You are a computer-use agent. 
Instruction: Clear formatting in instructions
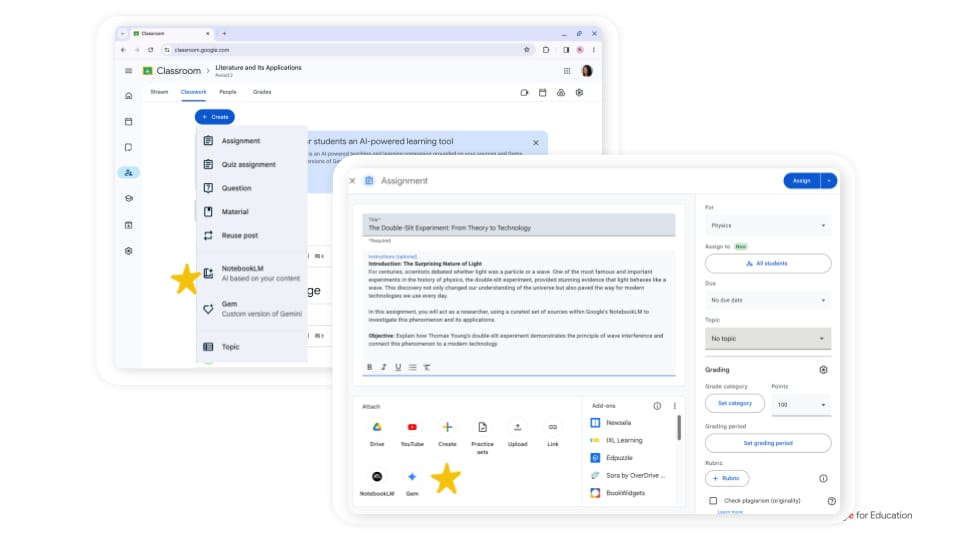[427, 367]
